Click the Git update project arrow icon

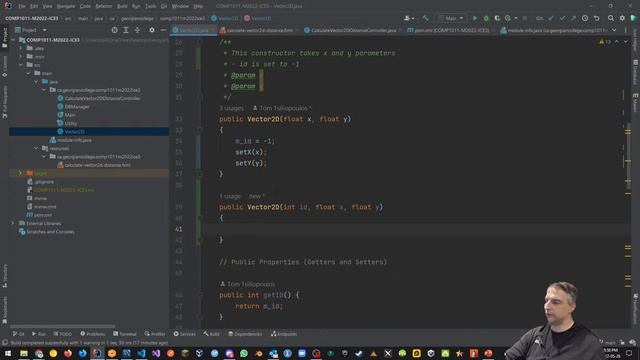tap(551, 18)
